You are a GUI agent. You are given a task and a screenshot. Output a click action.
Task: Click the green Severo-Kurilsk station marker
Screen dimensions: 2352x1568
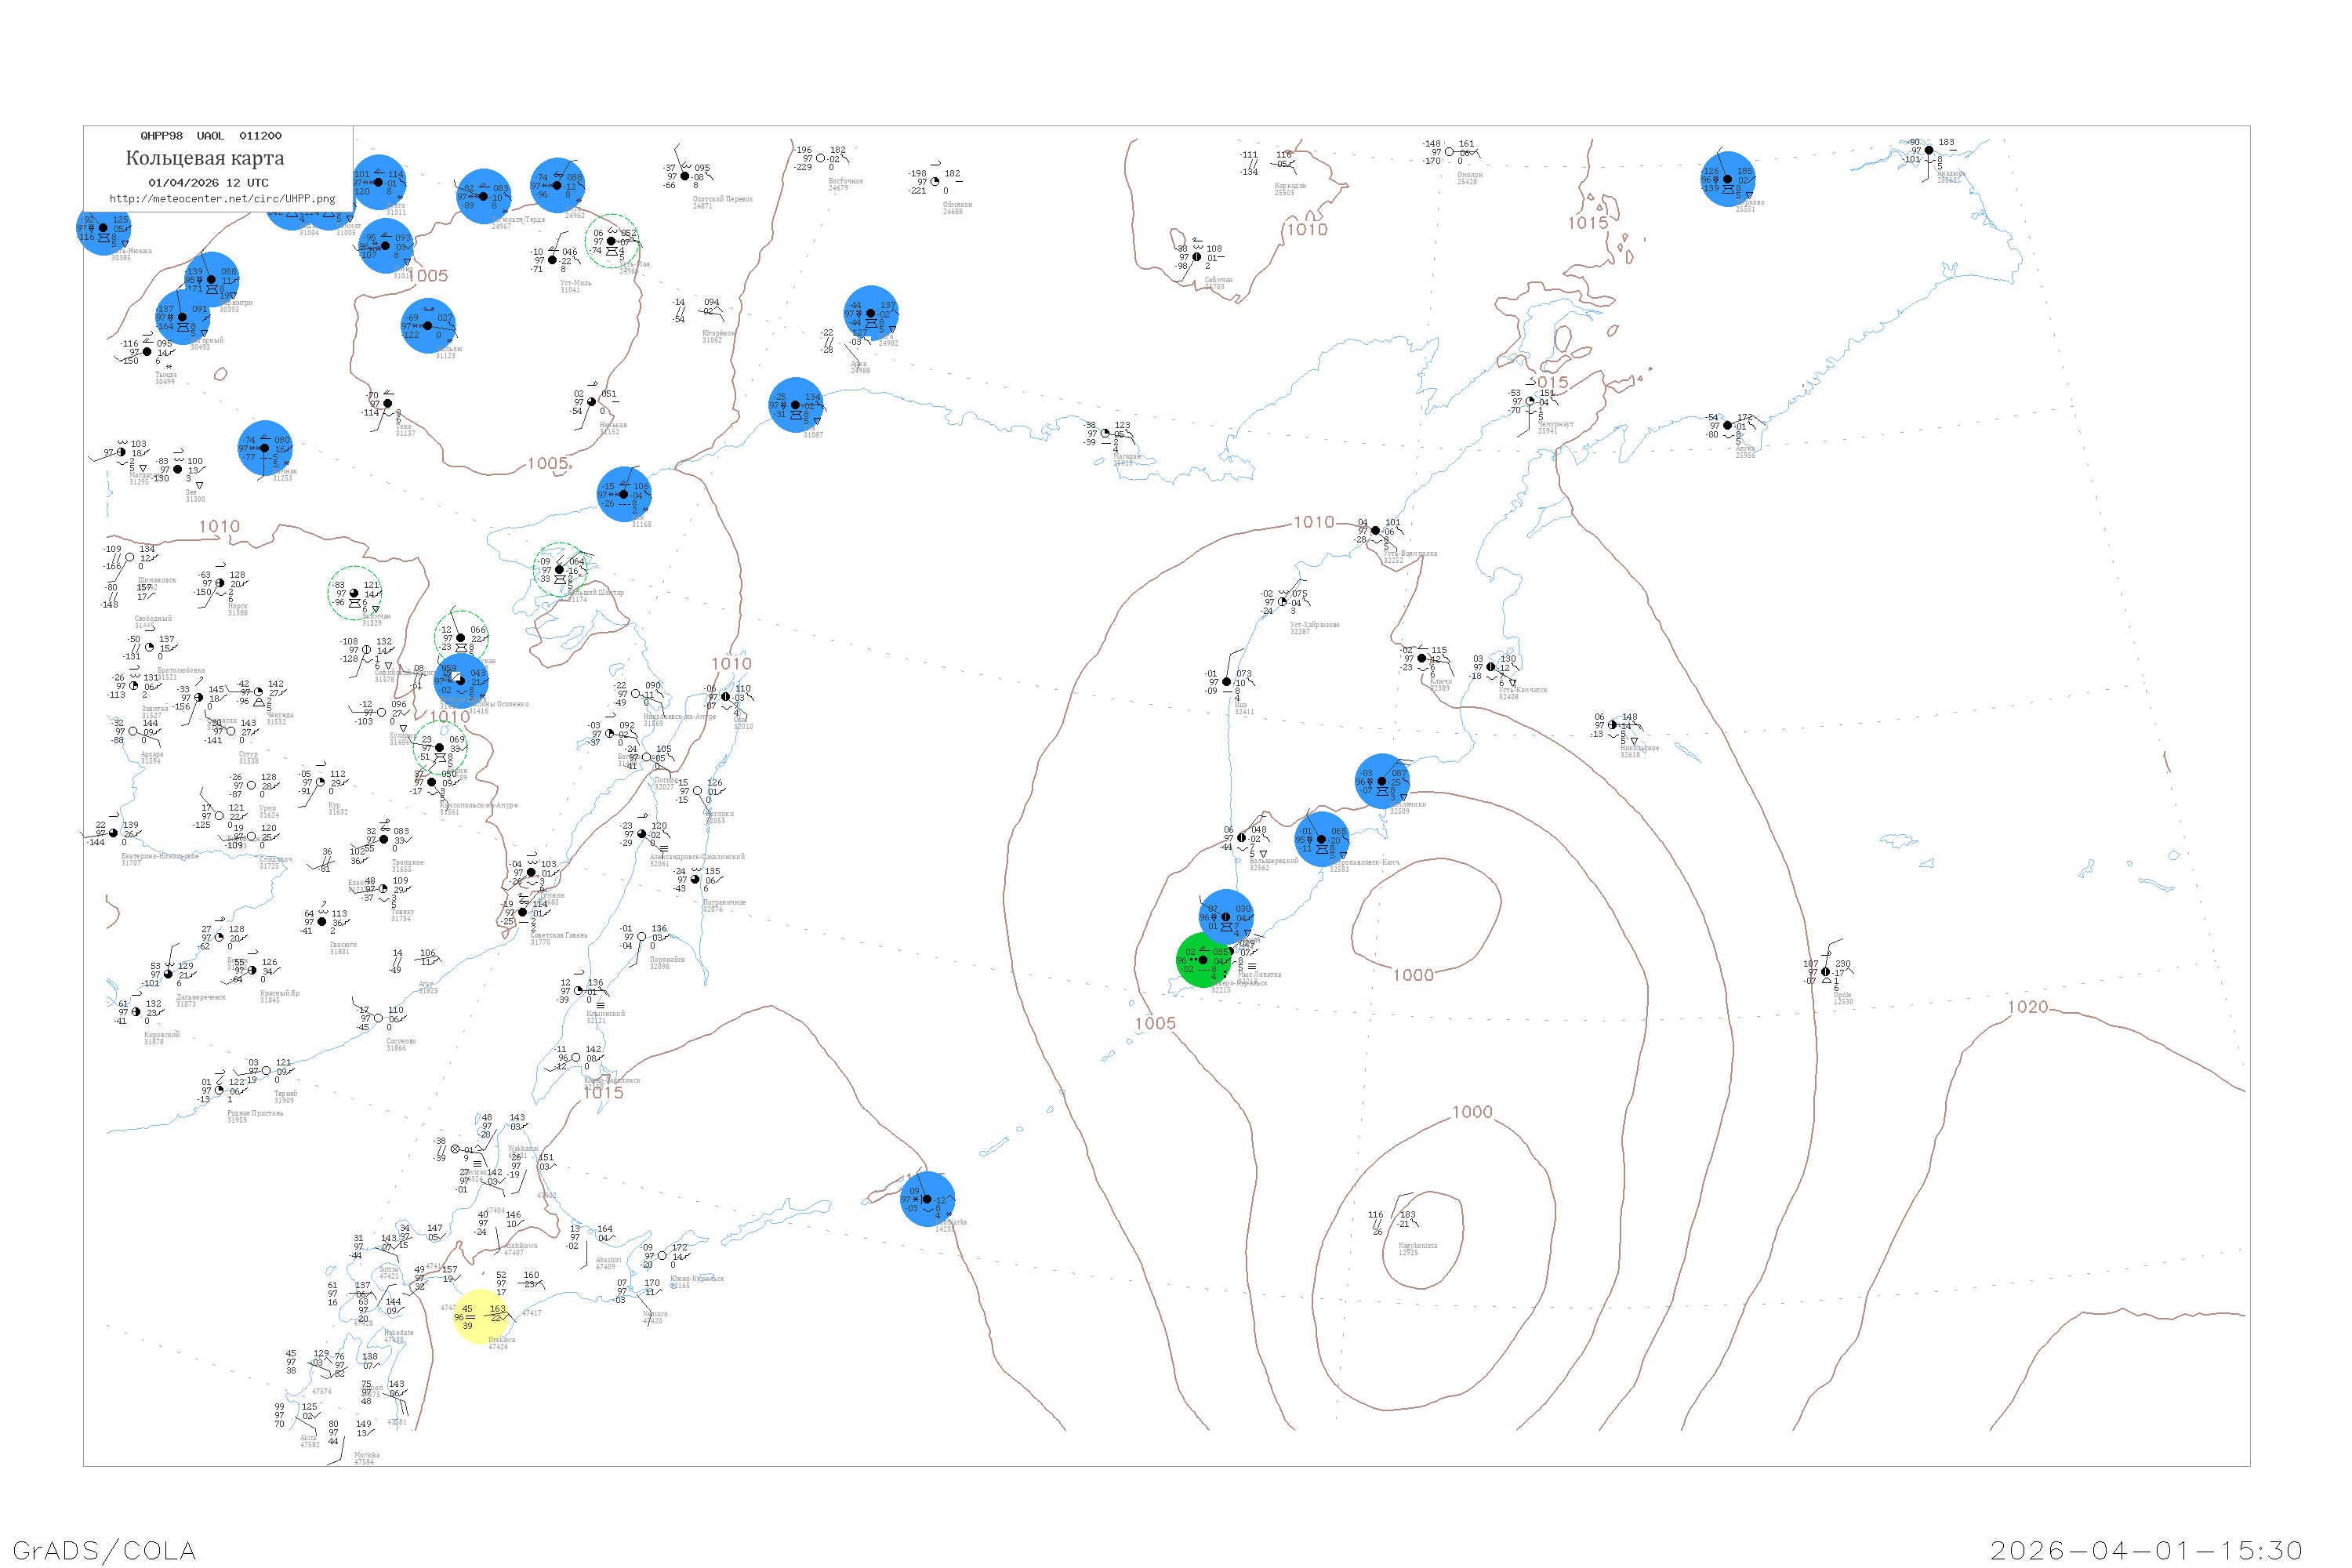pos(1204,960)
